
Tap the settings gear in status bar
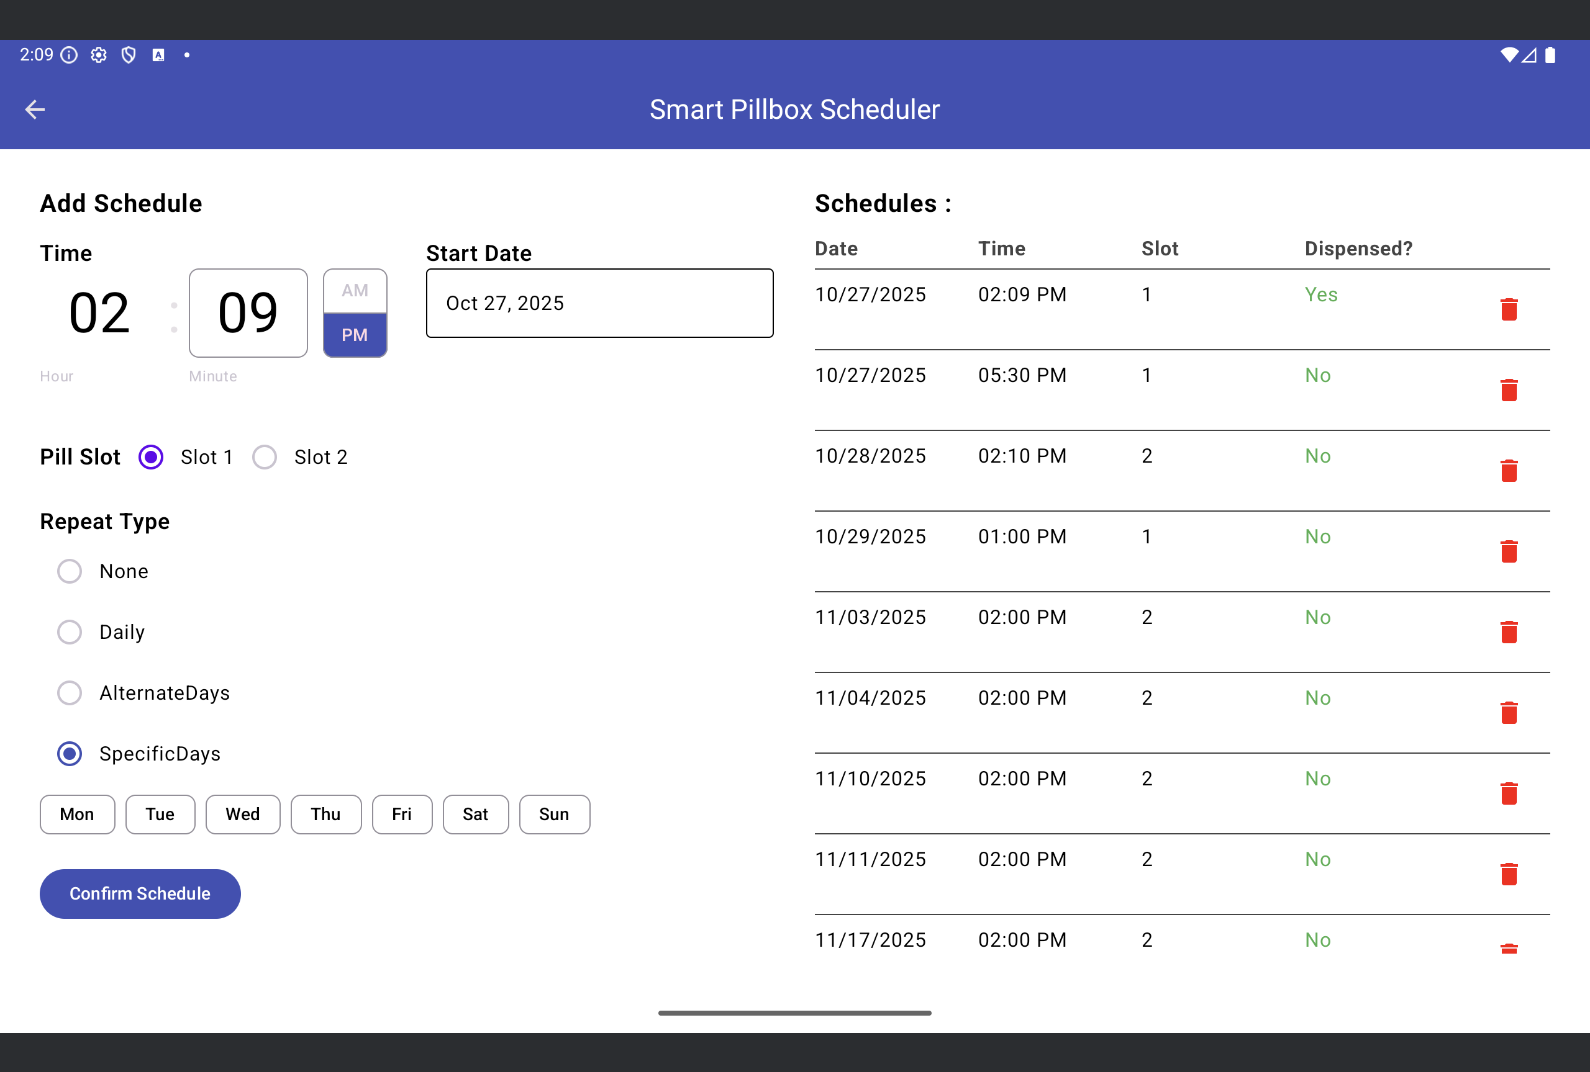[x=98, y=55]
